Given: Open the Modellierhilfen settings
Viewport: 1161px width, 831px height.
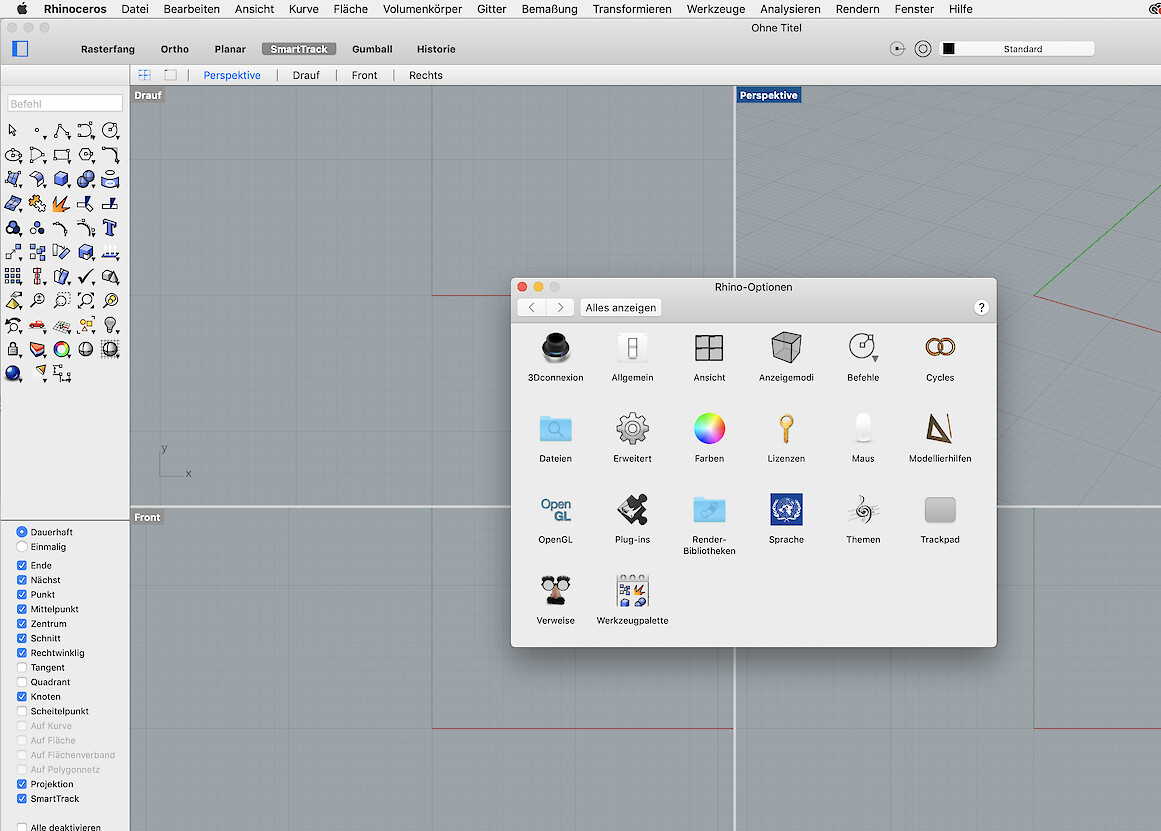Looking at the screenshot, I should [x=940, y=438].
